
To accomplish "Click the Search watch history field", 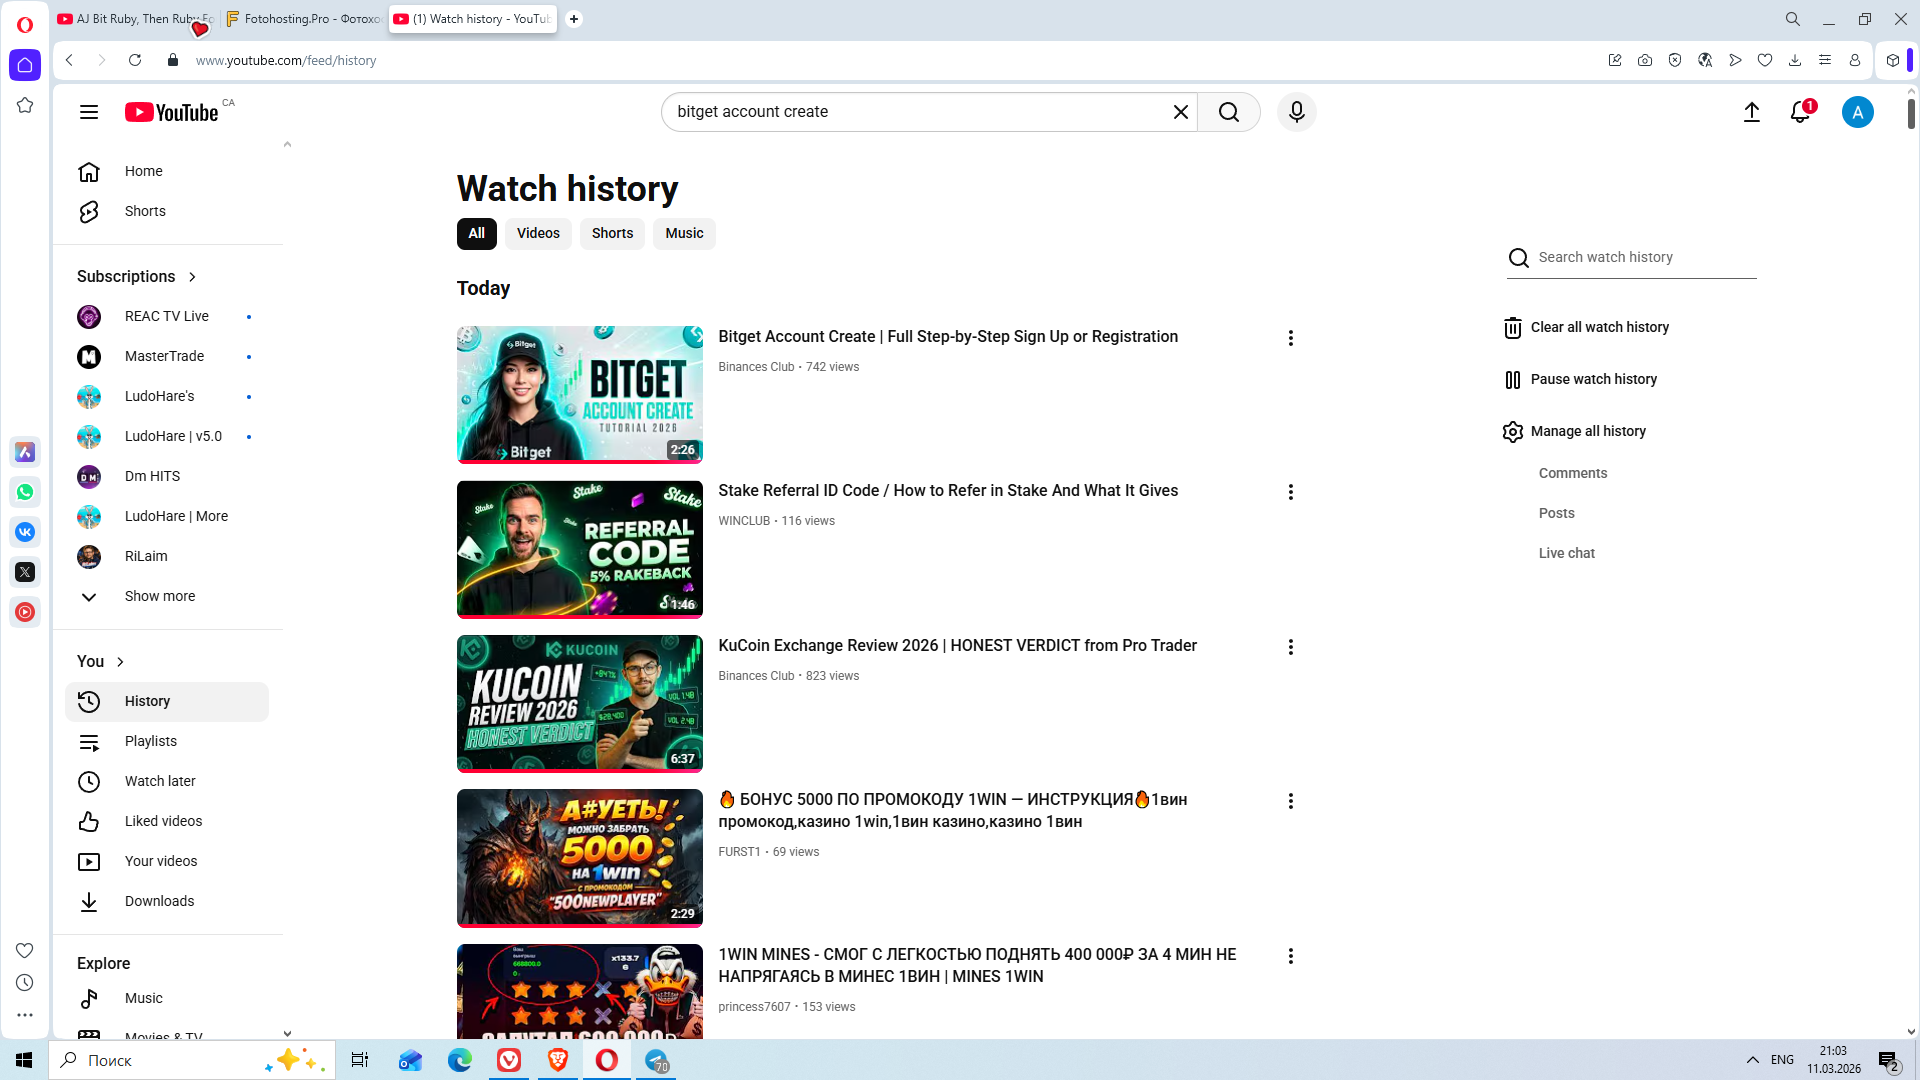I will (x=1644, y=257).
